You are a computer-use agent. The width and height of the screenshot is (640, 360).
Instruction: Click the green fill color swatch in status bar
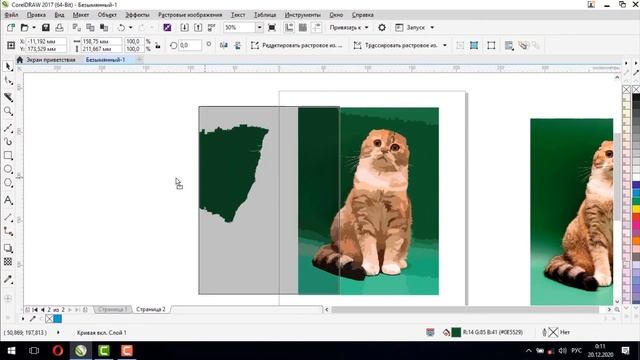456,332
